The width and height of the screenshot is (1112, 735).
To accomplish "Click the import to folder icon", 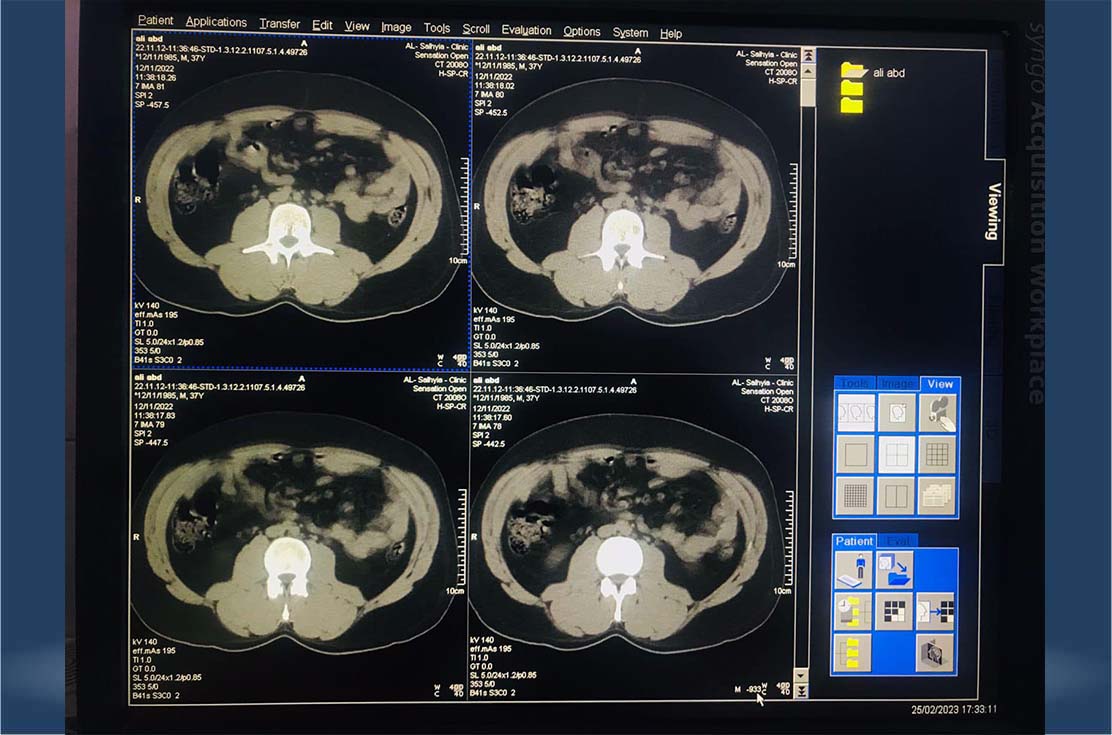I will 894,570.
